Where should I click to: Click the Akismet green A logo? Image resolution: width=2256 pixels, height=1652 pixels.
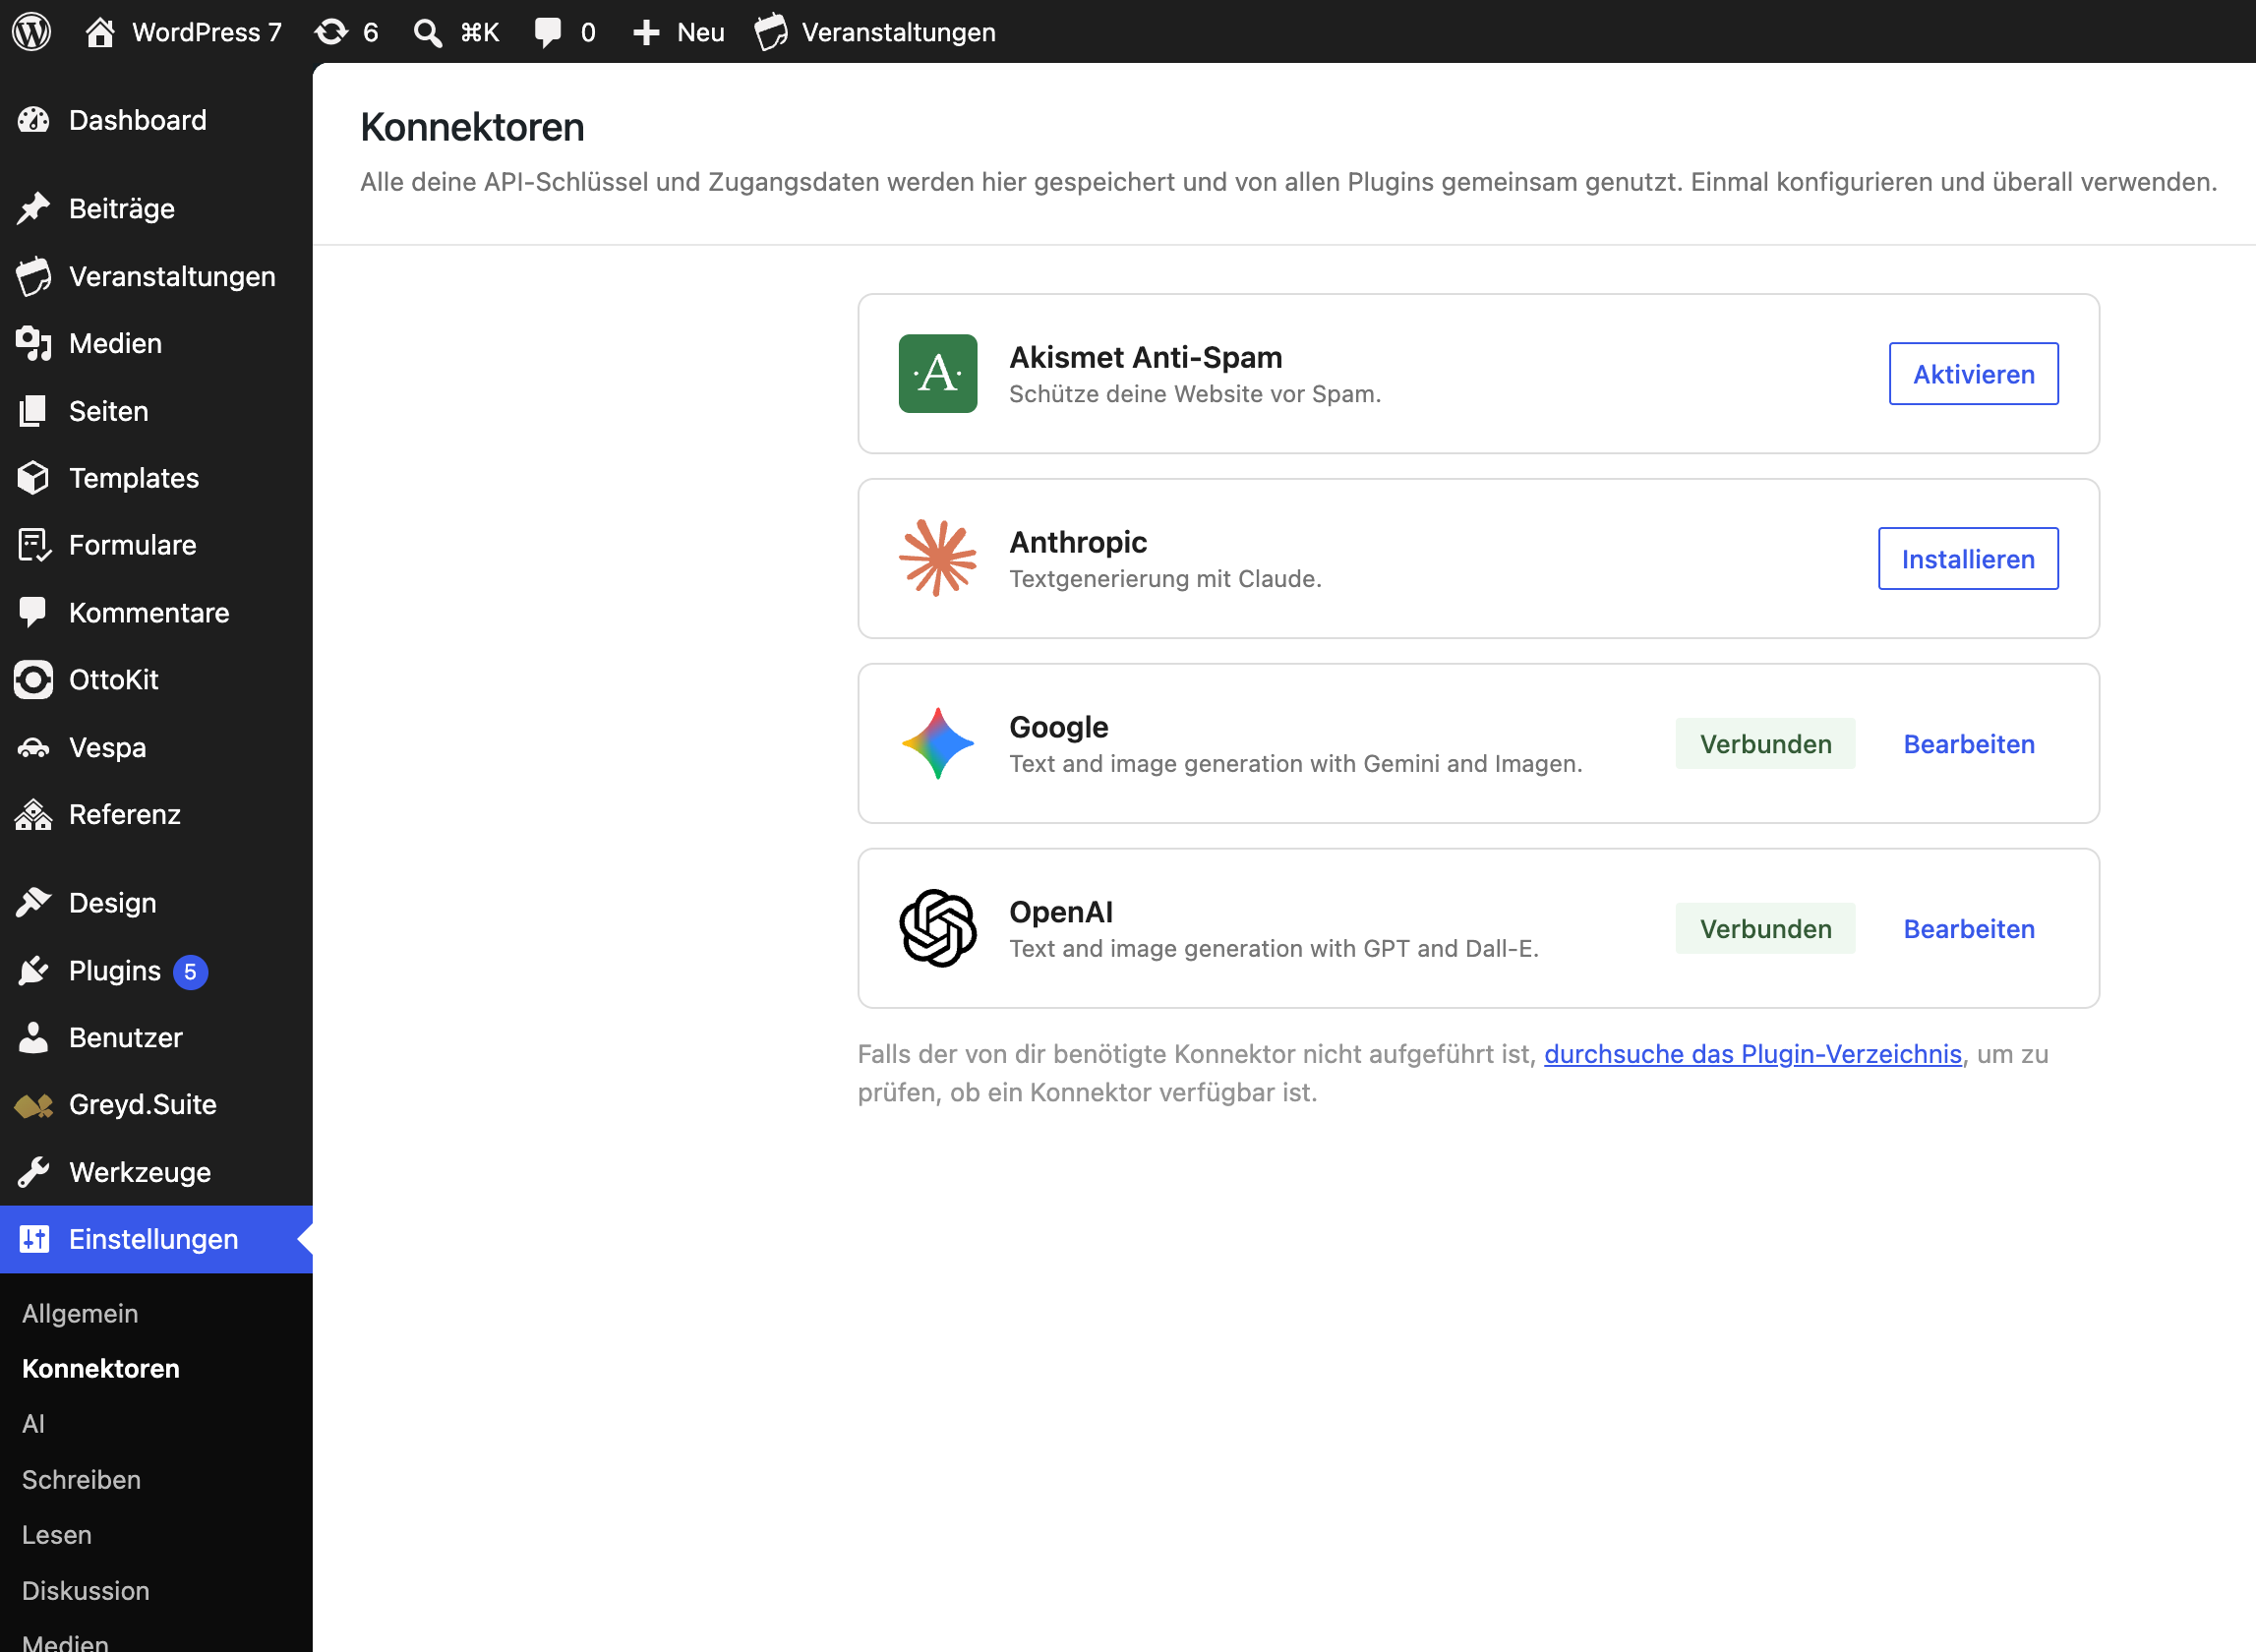coord(938,373)
